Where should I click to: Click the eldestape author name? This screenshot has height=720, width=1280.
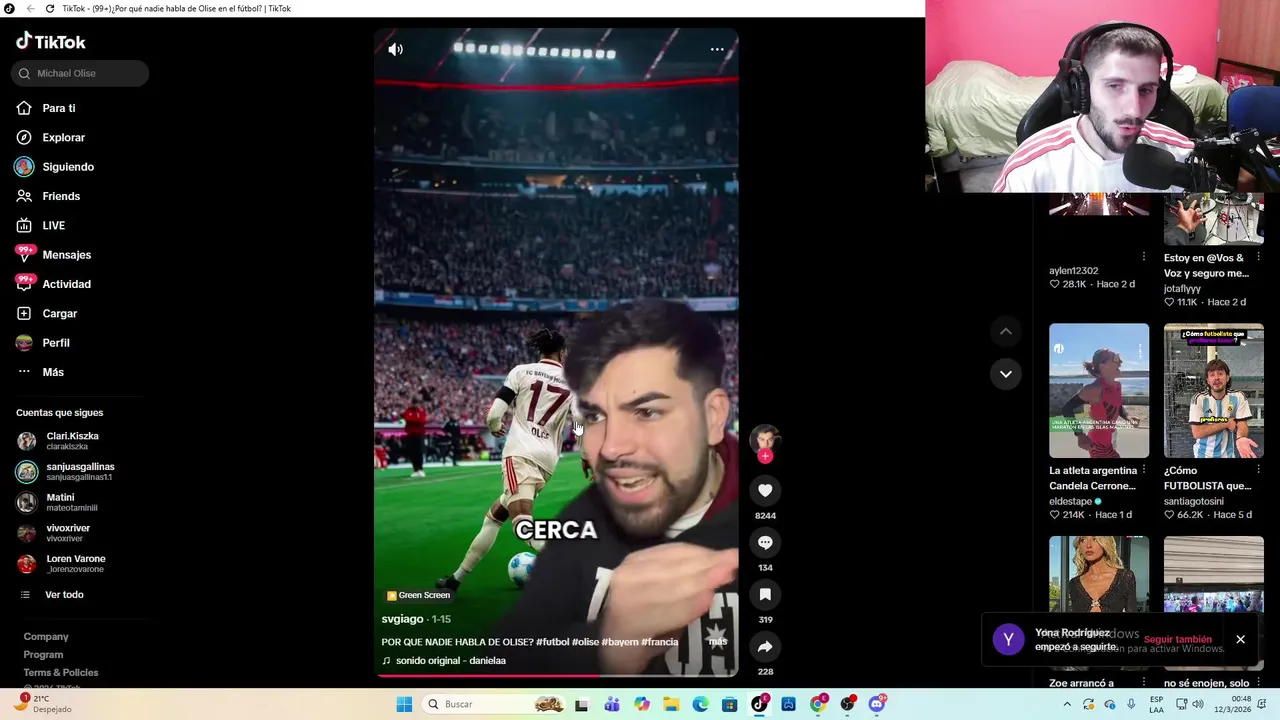coord(1070,501)
